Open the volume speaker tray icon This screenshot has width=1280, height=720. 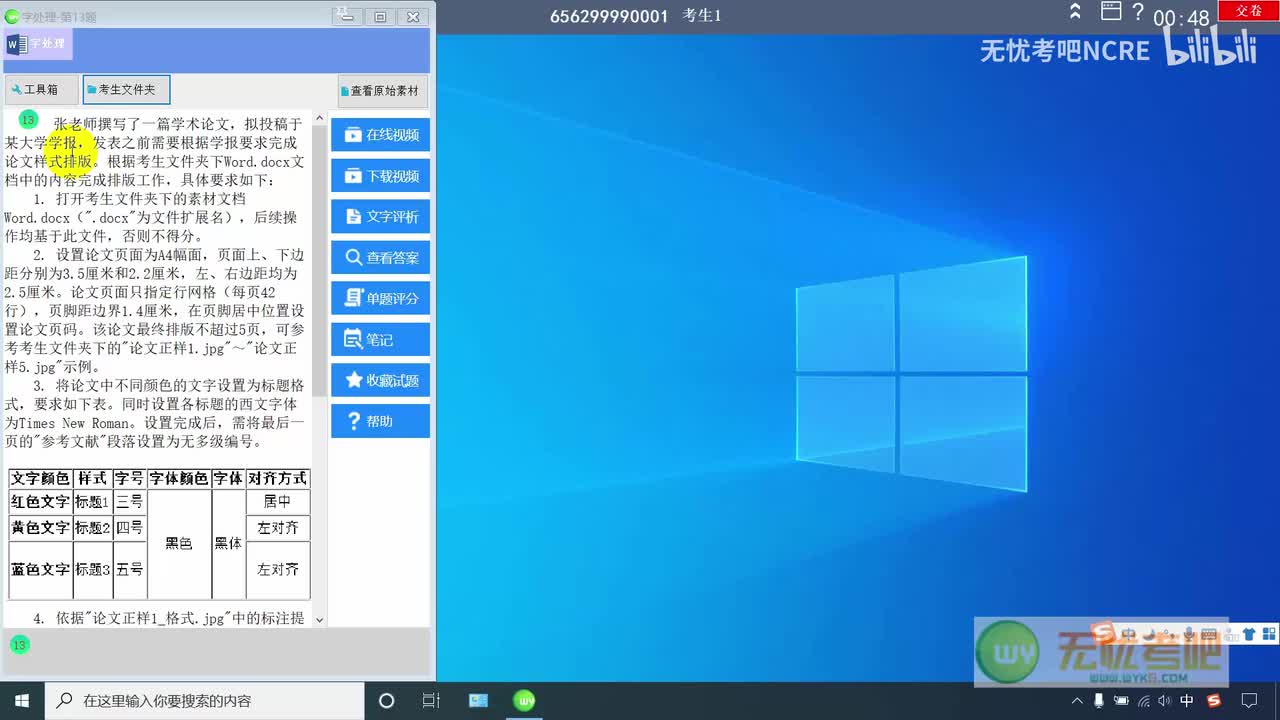click(x=1165, y=701)
